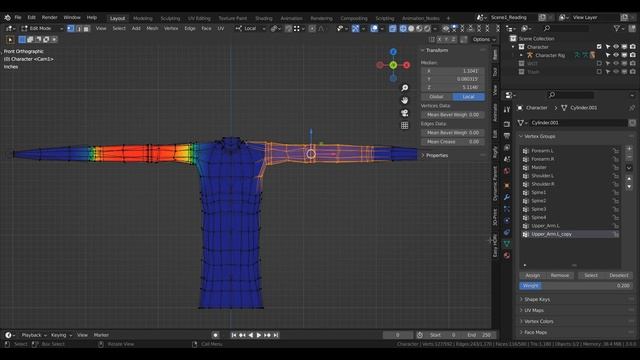Move vertex group up arrow
The image size is (640, 360).
point(629,179)
